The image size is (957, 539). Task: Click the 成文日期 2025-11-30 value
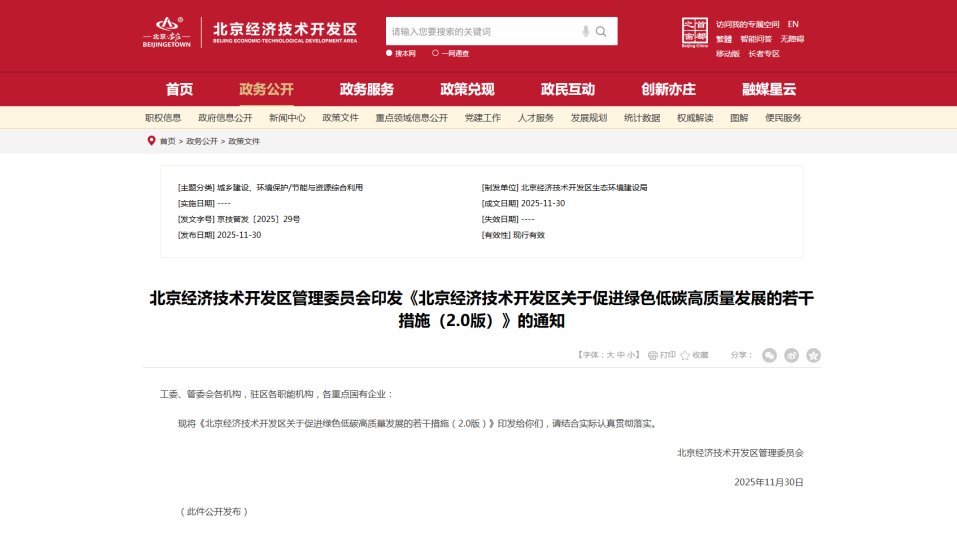click(x=543, y=203)
